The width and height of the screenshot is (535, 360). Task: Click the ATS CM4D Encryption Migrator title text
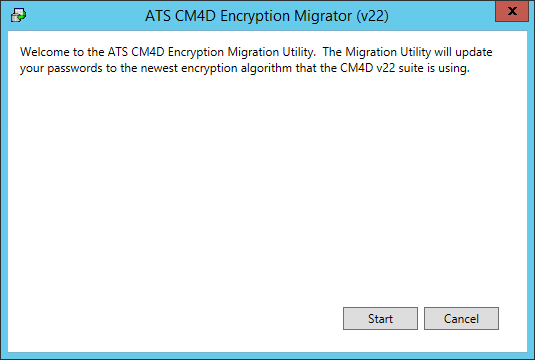[x=266, y=16]
